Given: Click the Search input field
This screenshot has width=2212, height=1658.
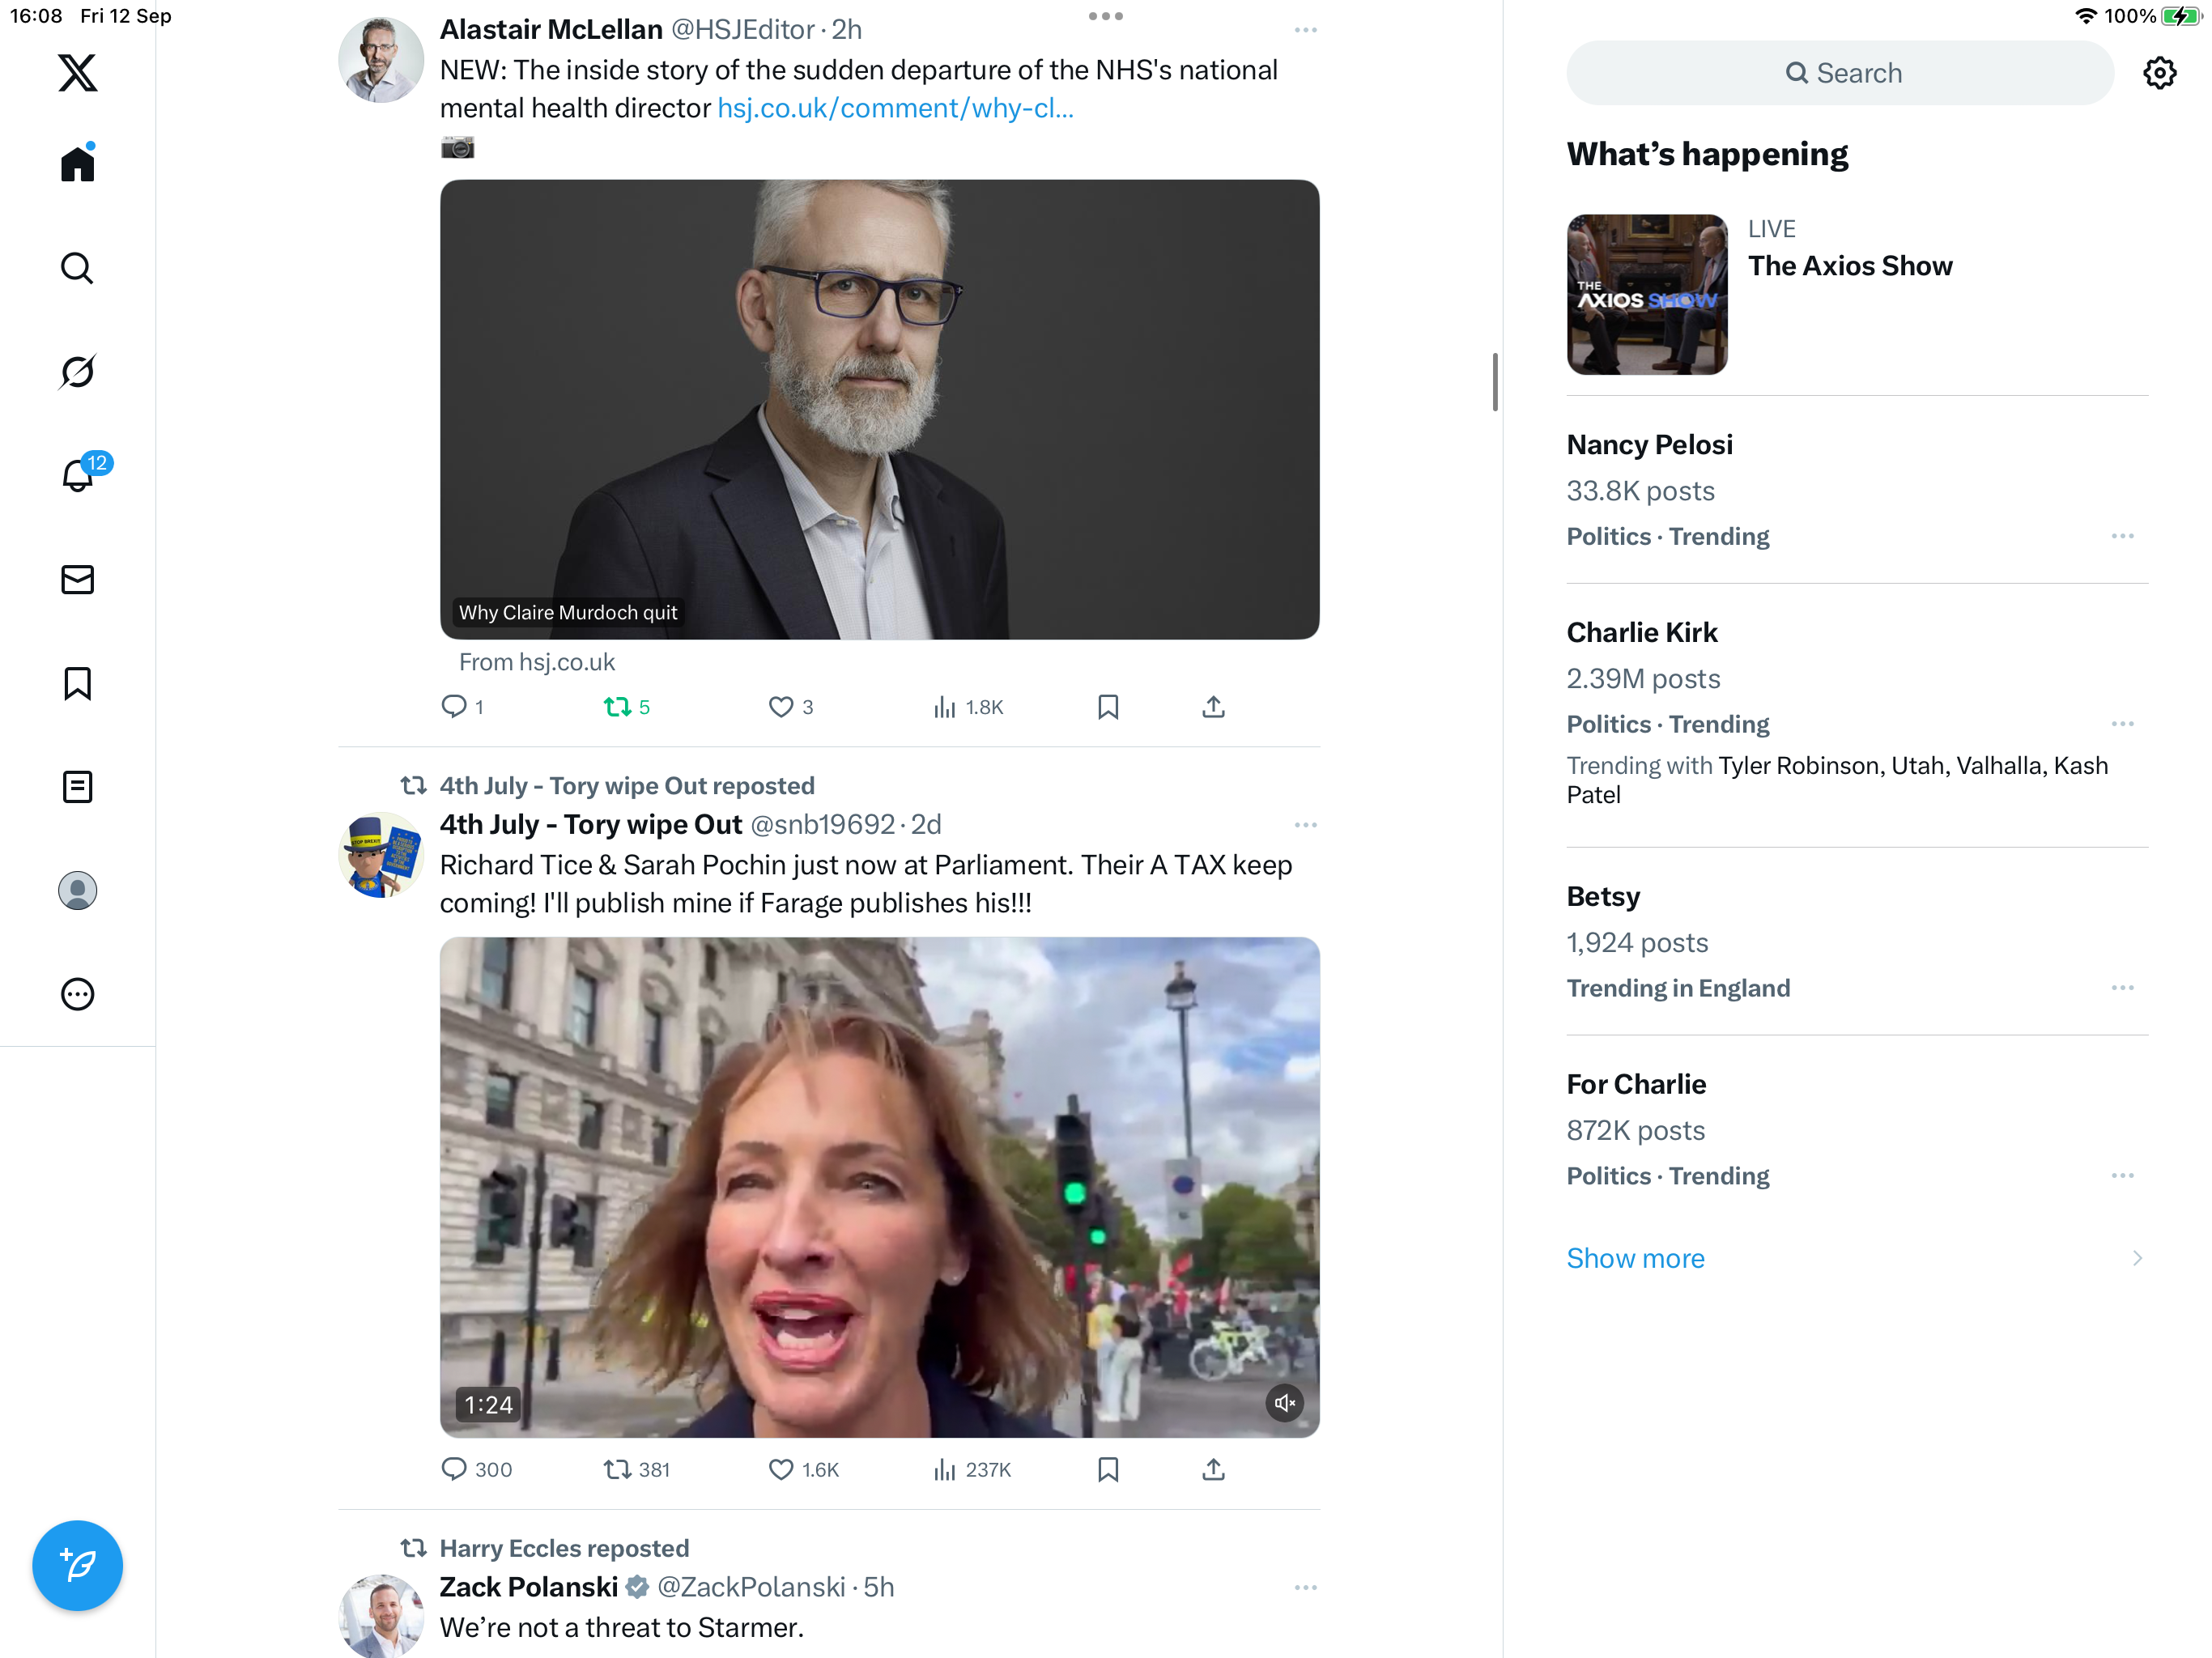Looking at the screenshot, I should pyautogui.click(x=1840, y=73).
